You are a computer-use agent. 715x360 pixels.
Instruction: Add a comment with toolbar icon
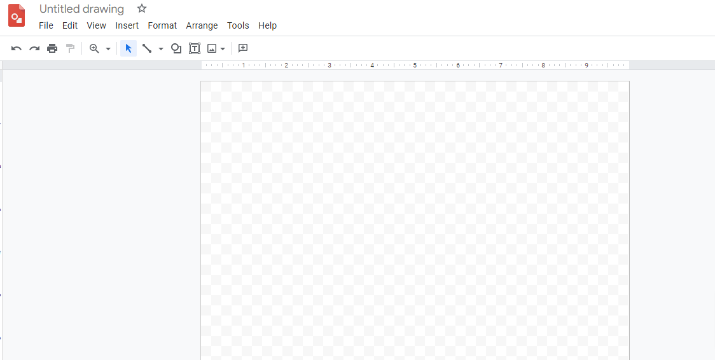click(243, 48)
